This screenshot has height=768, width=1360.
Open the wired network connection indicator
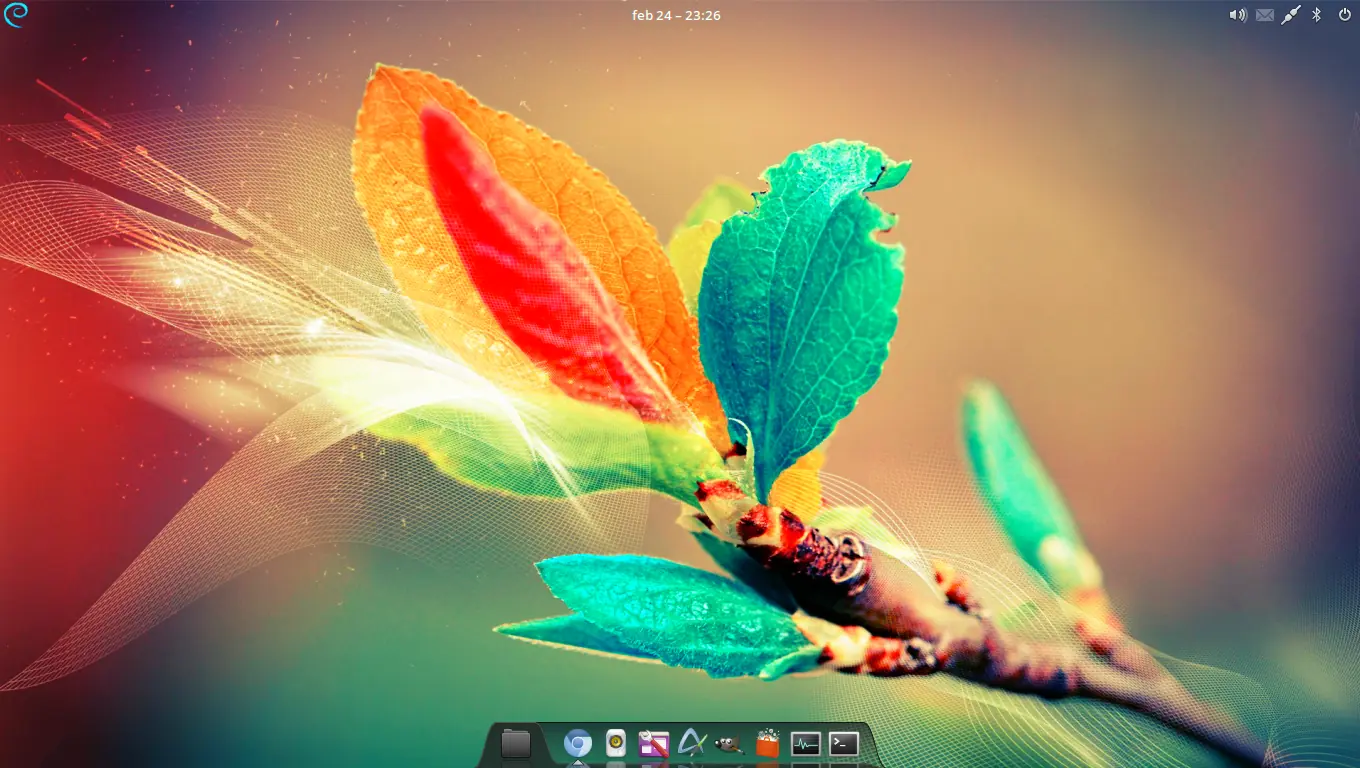point(1291,15)
